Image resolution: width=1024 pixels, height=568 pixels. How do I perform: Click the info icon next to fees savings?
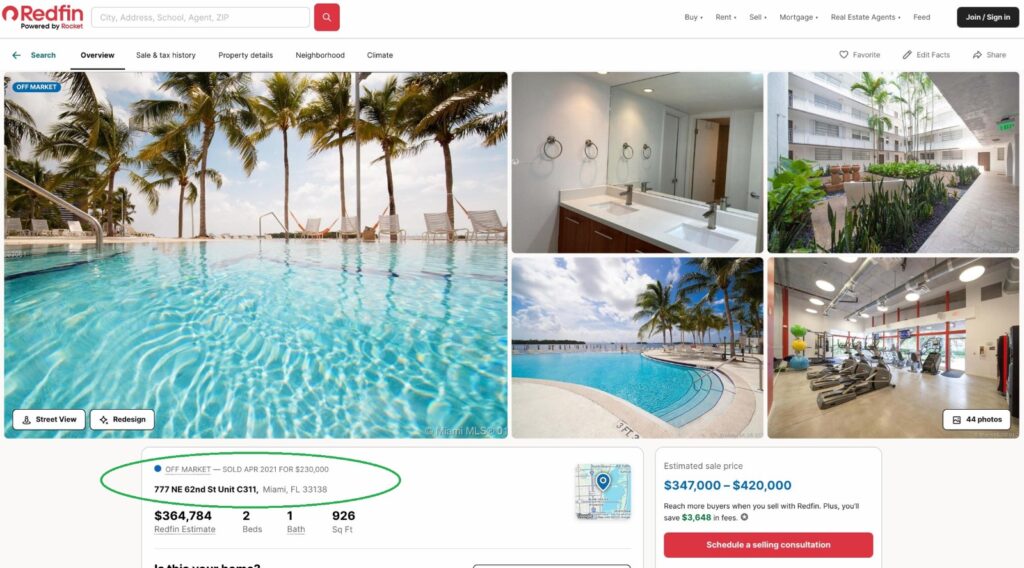pyautogui.click(x=744, y=517)
